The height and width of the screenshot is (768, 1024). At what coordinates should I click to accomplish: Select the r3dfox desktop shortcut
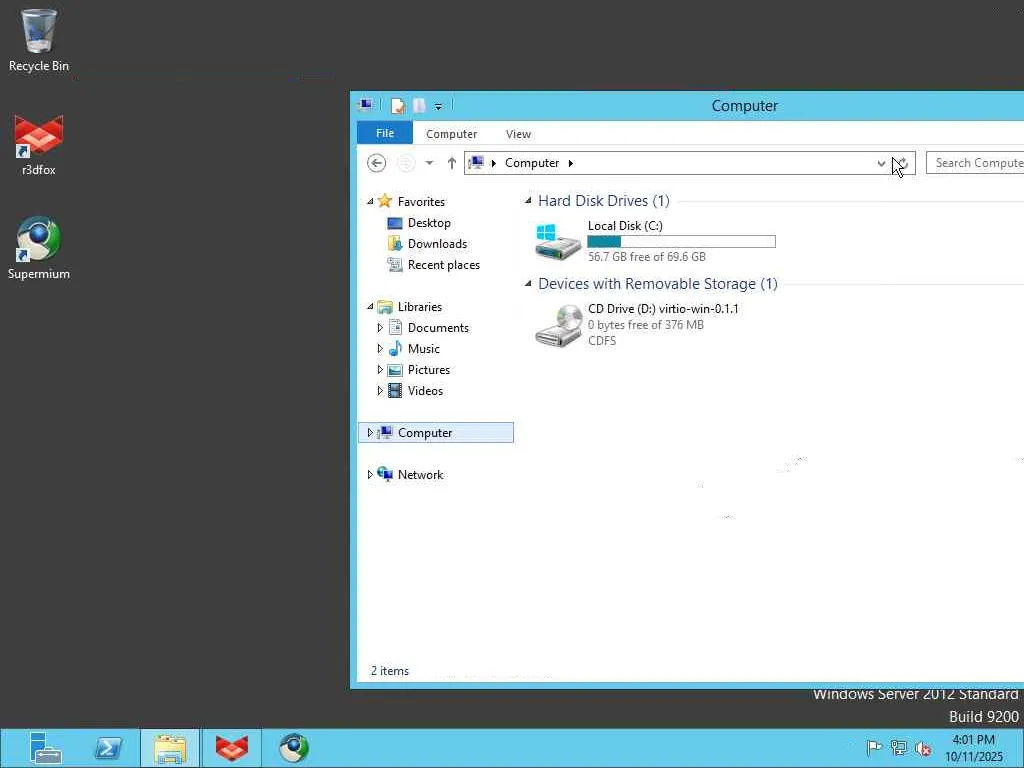[x=39, y=145]
